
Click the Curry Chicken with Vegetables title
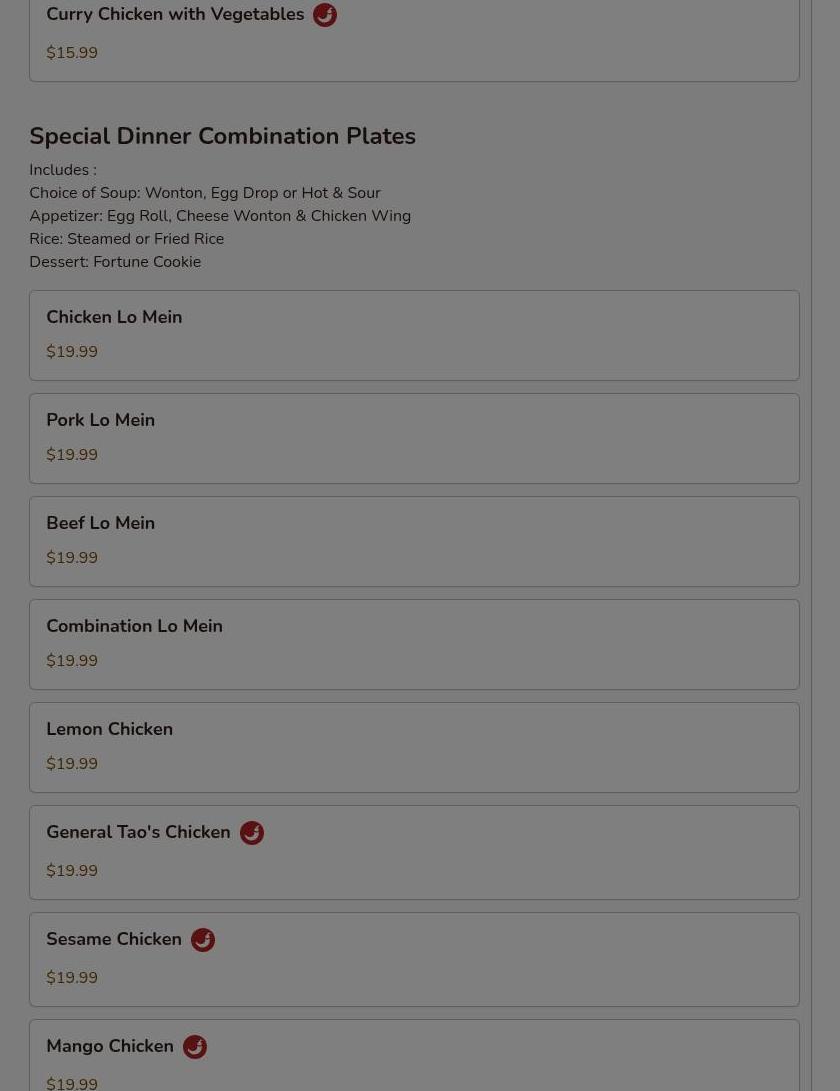point(175,14)
